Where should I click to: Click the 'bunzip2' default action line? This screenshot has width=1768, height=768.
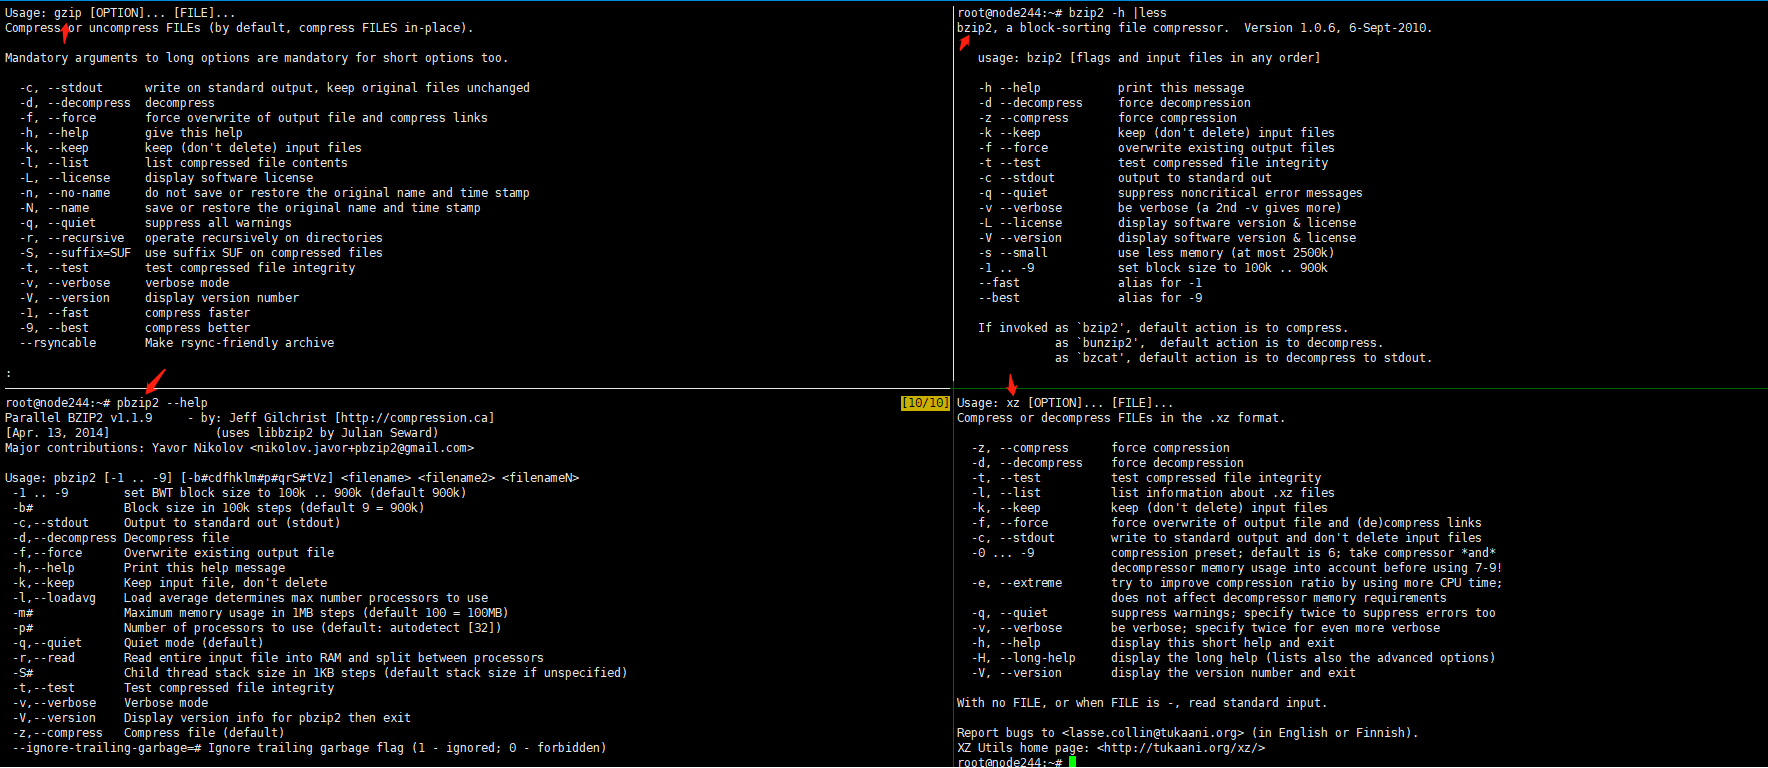click(1219, 343)
